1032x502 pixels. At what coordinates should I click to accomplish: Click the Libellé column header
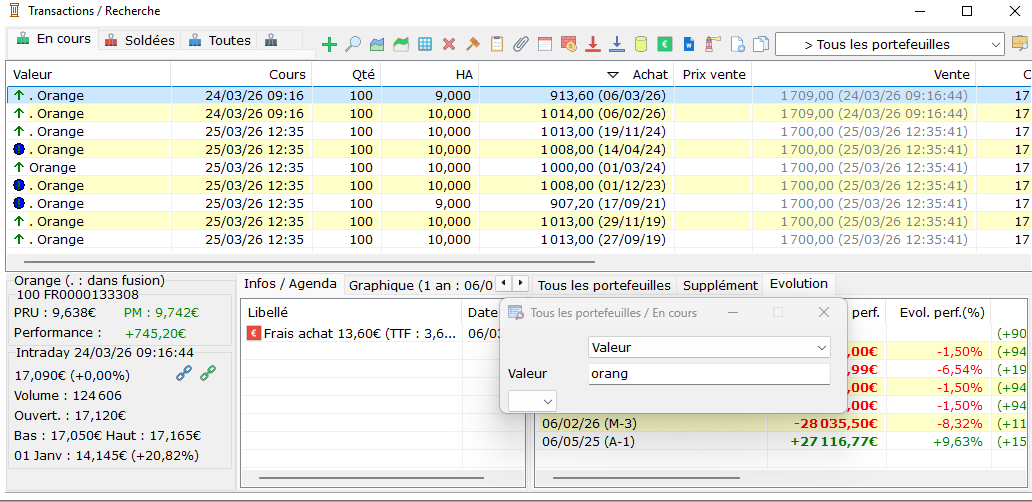[351, 313]
